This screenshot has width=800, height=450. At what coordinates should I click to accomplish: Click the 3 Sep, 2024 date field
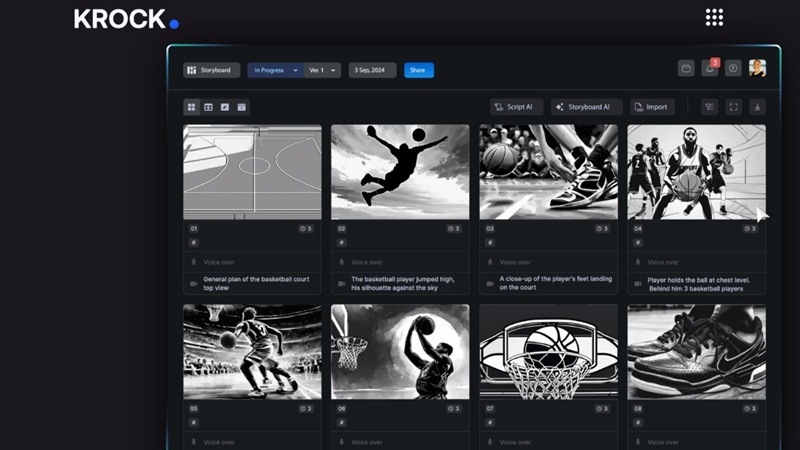click(x=372, y=70)
